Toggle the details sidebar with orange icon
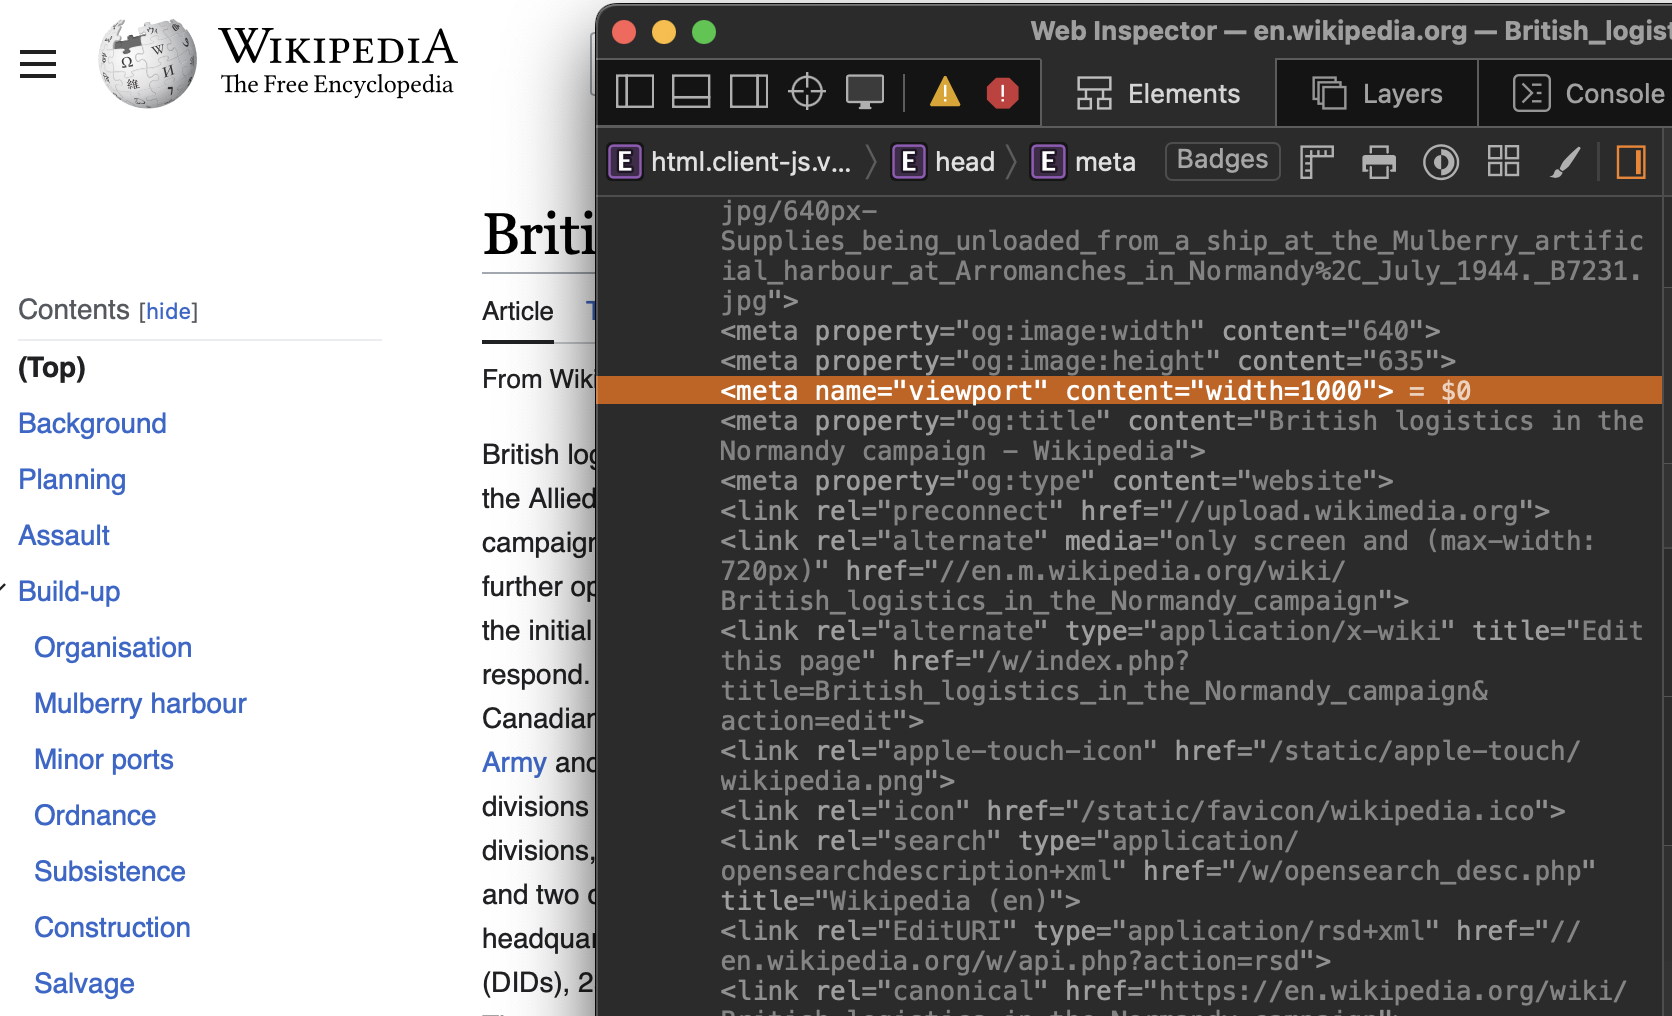The height and width of the screenshot is (1016, 1672). click(x=1631, y=161)
